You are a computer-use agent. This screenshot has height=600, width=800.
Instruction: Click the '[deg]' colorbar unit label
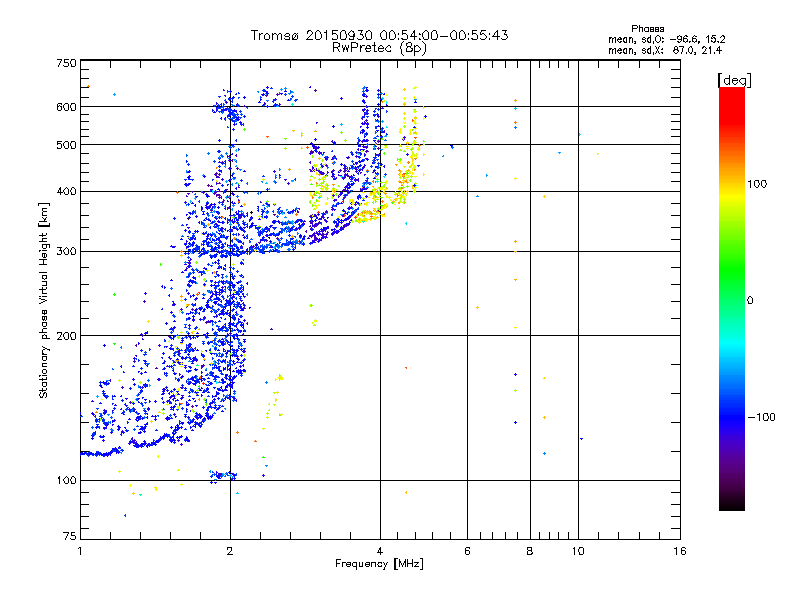[x=734, y=80]
